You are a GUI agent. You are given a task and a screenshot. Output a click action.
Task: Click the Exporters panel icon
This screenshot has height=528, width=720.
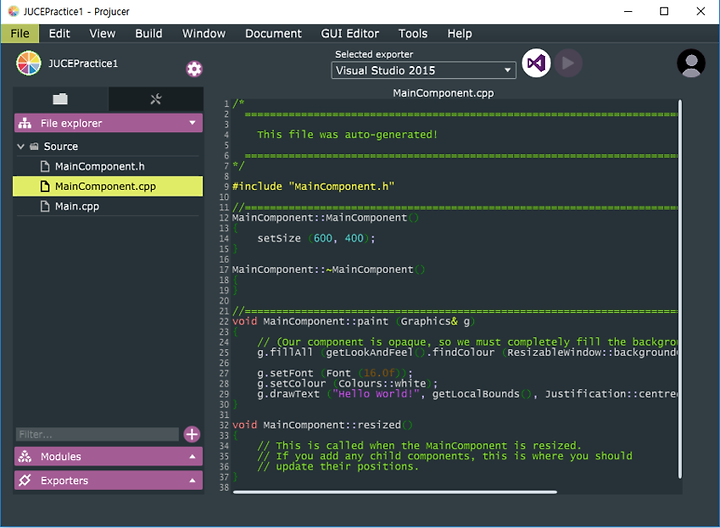tap(25, 480)
